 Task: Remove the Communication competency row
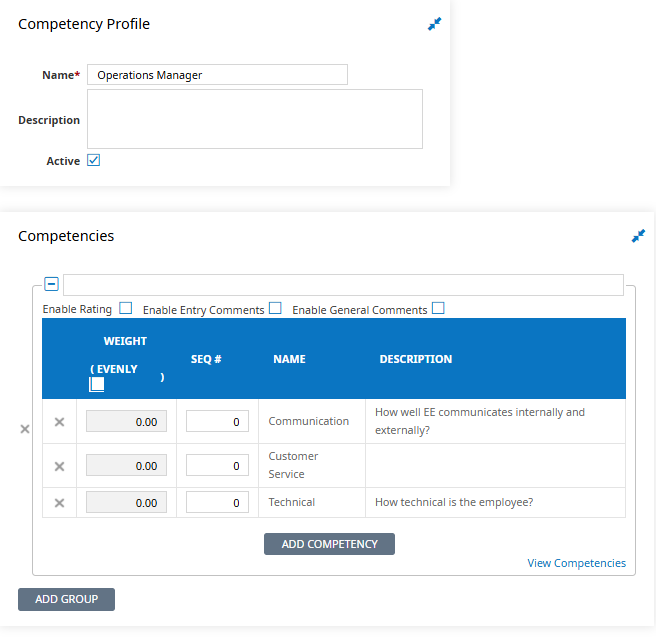(x=59, y=422)
